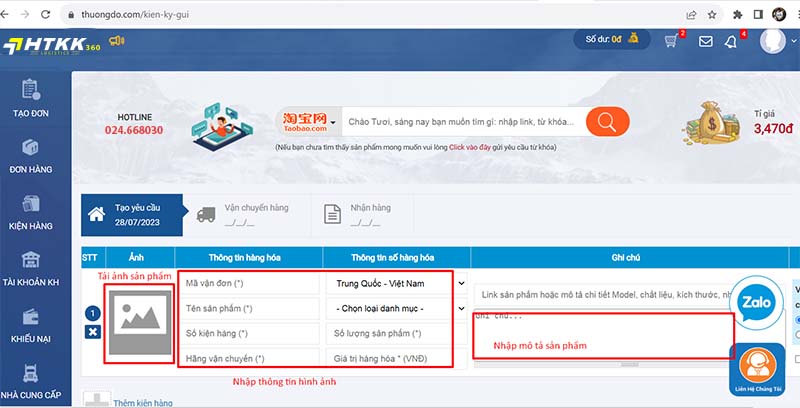Open the Liên Hệ Chúng Tôi support widget
Screen dimensions: 800x408
pyautogui.click(x=758, y=370)
